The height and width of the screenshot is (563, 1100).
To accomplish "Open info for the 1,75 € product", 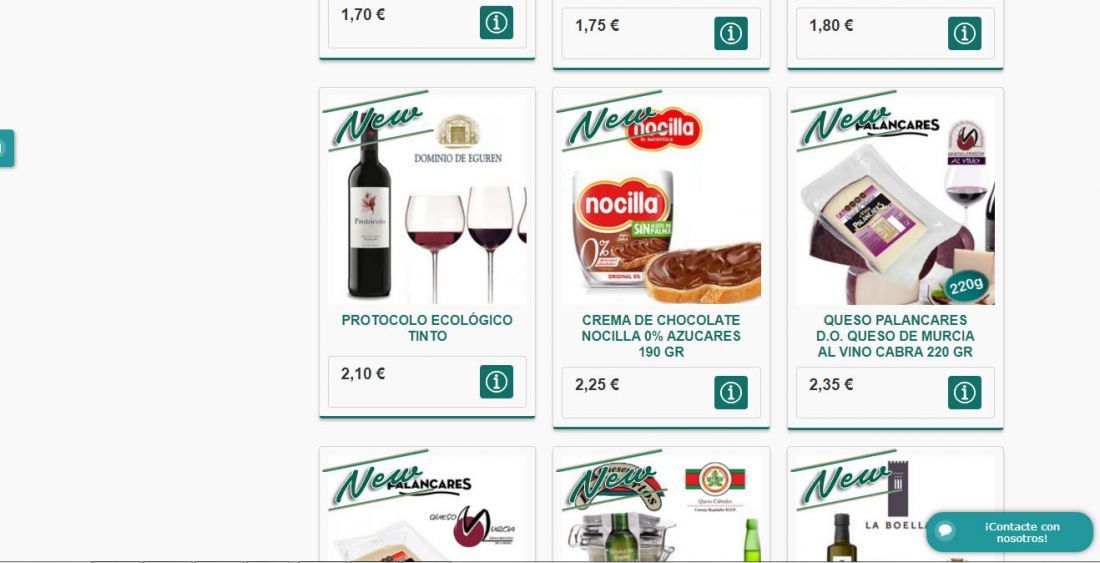I will (x=730, y=33).
